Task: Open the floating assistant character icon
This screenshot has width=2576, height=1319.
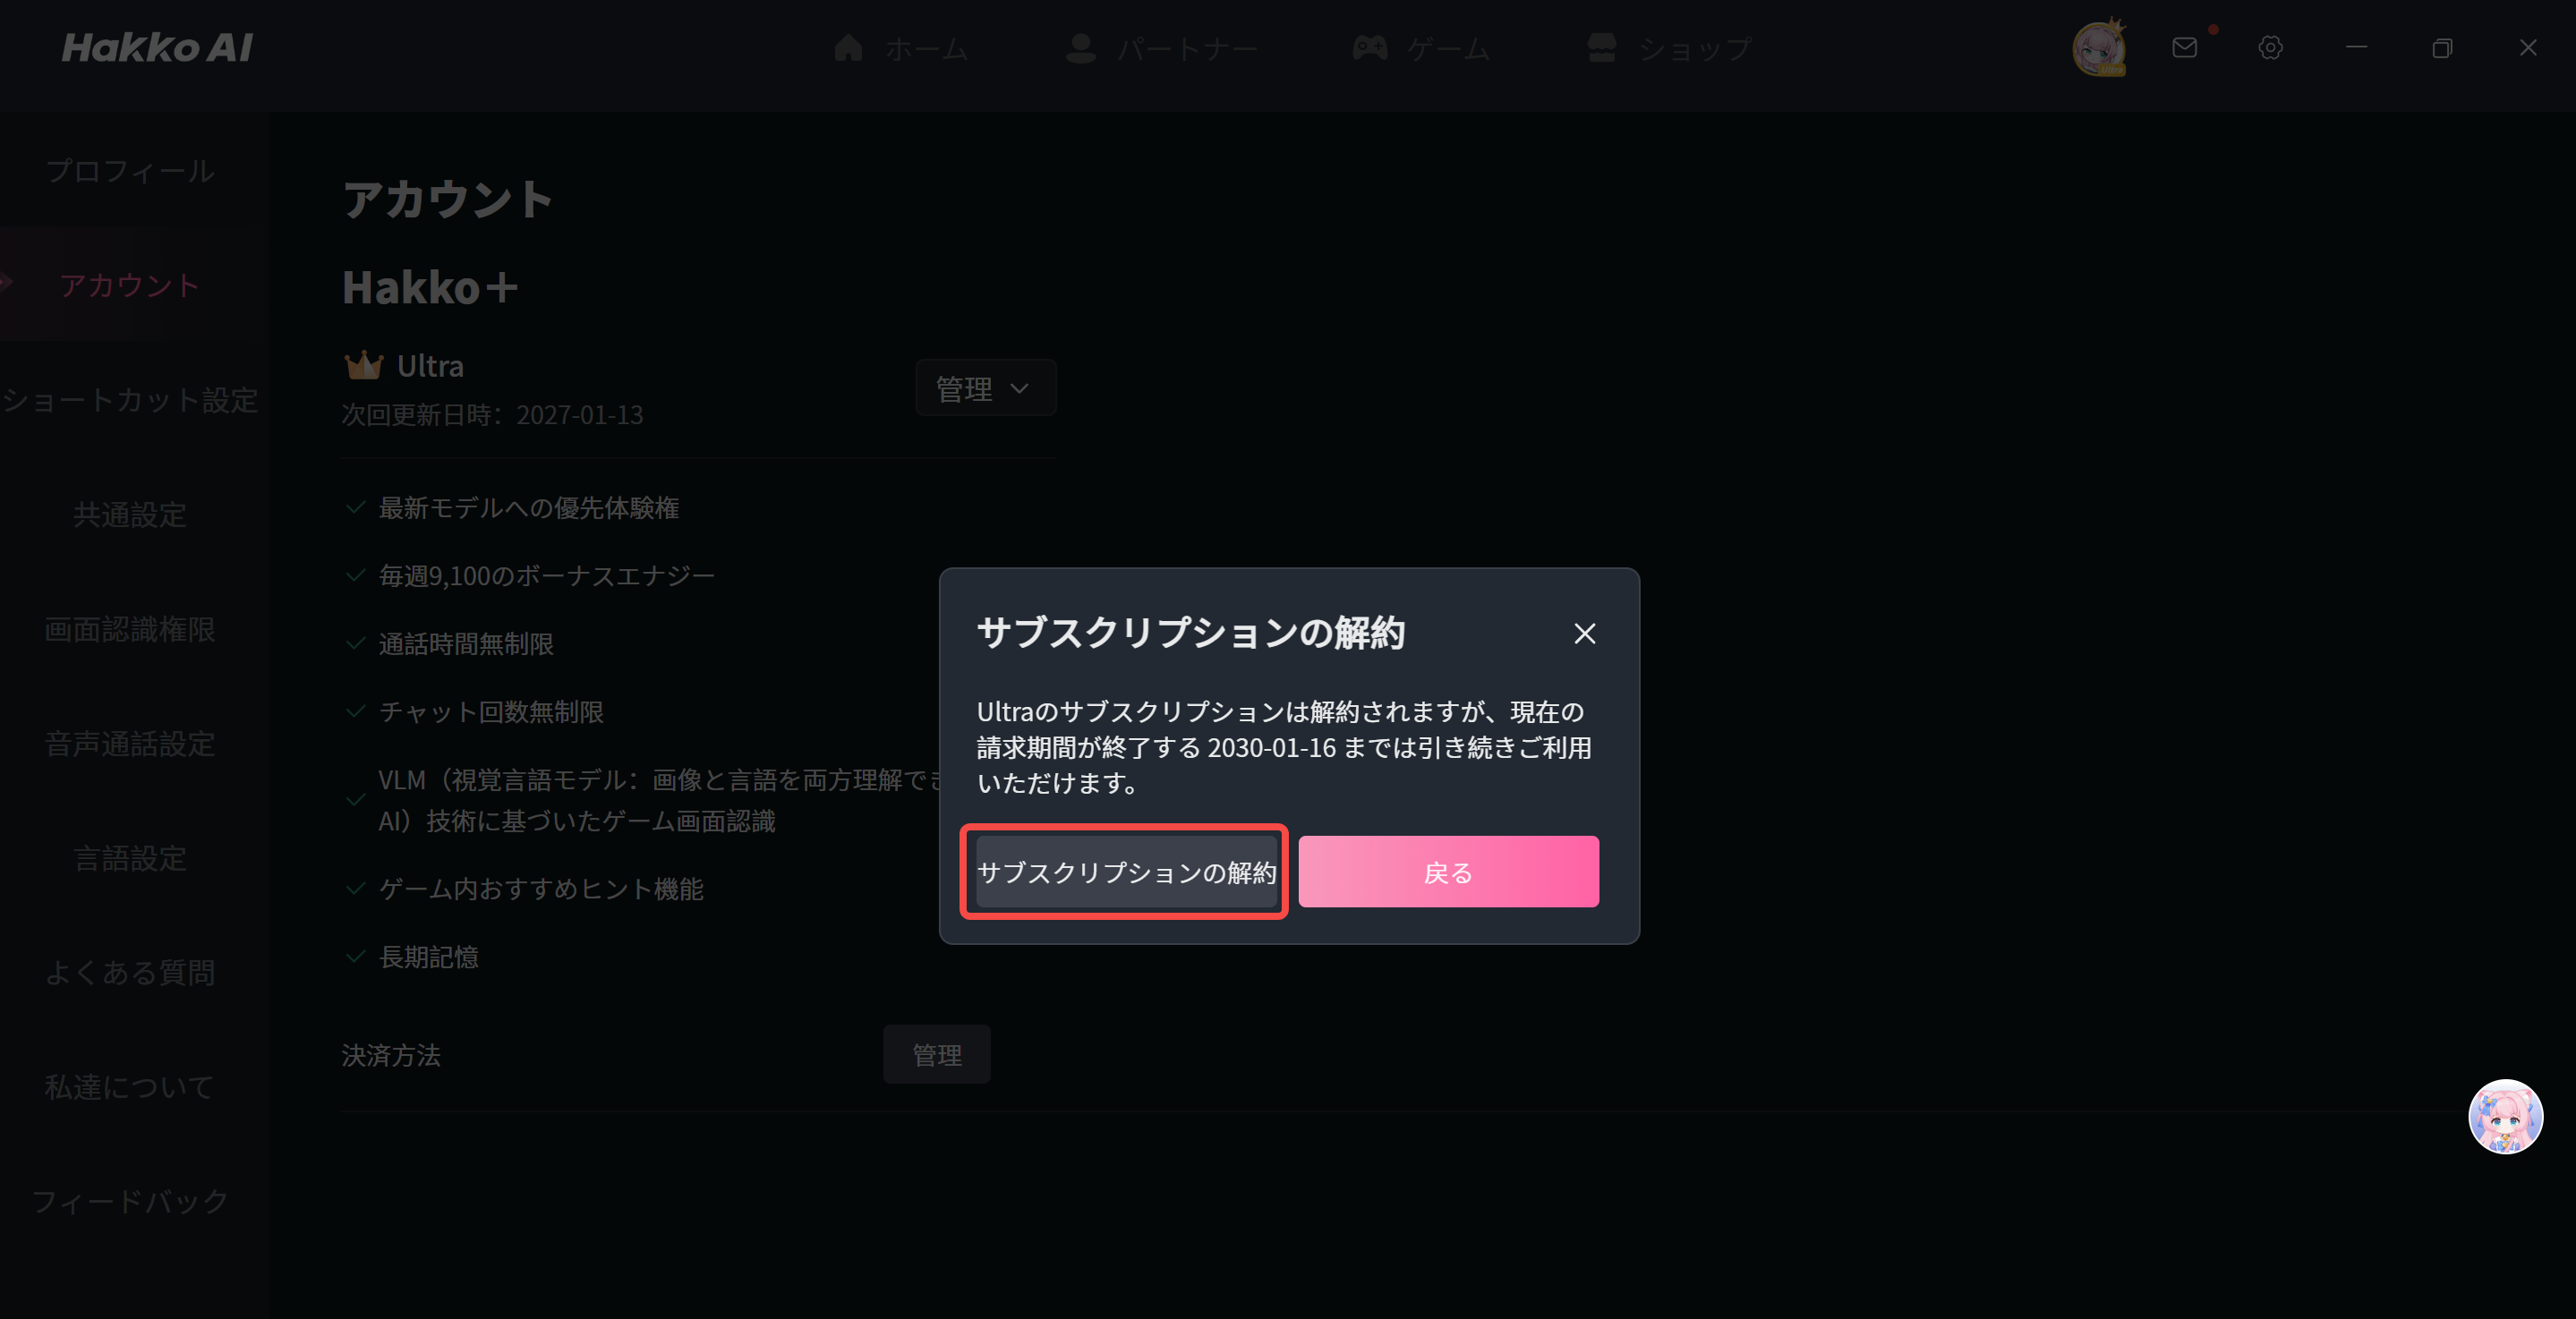Action: click(2506, 1116)
